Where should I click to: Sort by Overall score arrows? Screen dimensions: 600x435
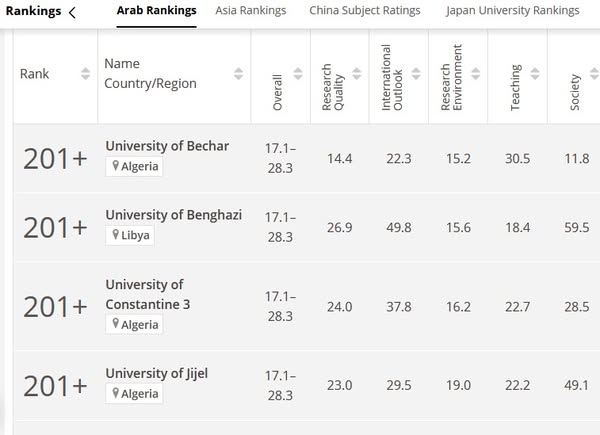click(298, 73)
